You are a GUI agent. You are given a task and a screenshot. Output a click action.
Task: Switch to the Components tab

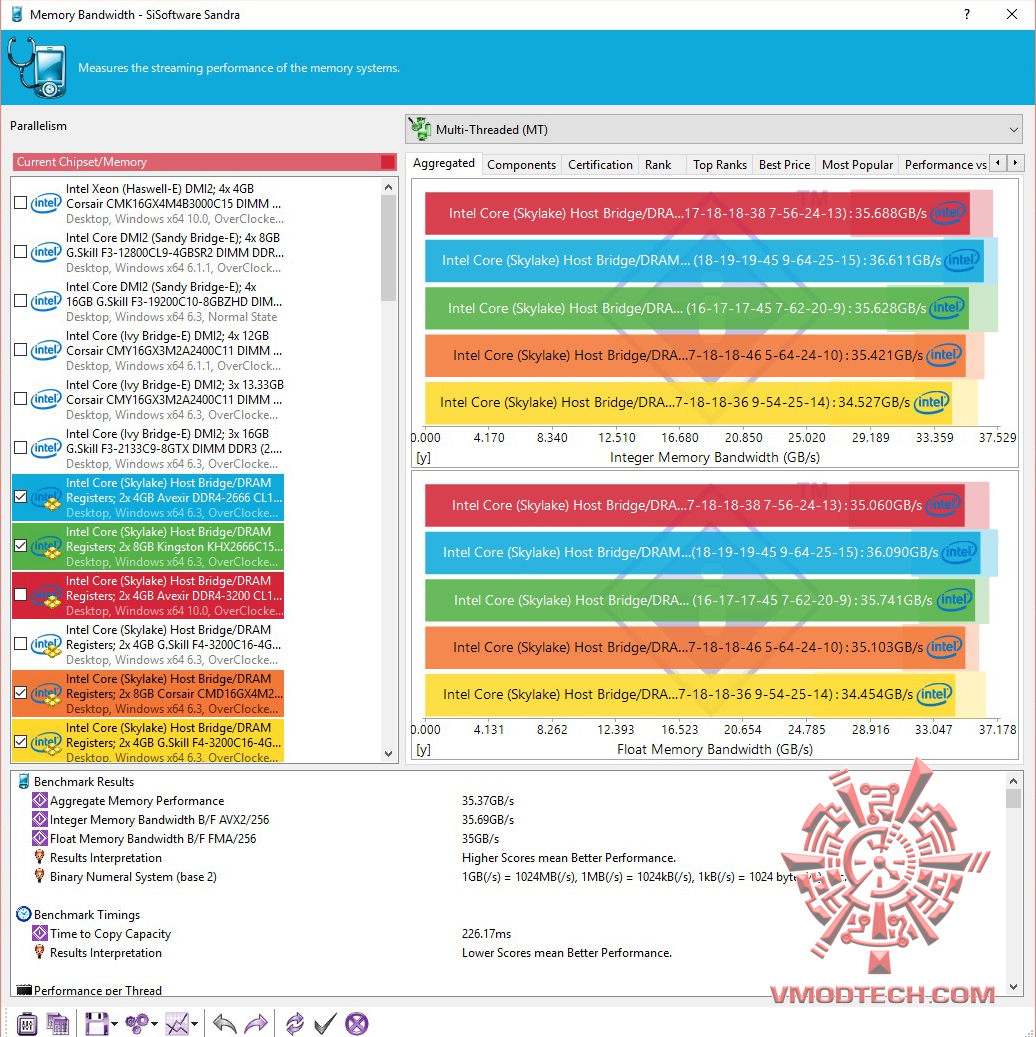click(521, 165)
